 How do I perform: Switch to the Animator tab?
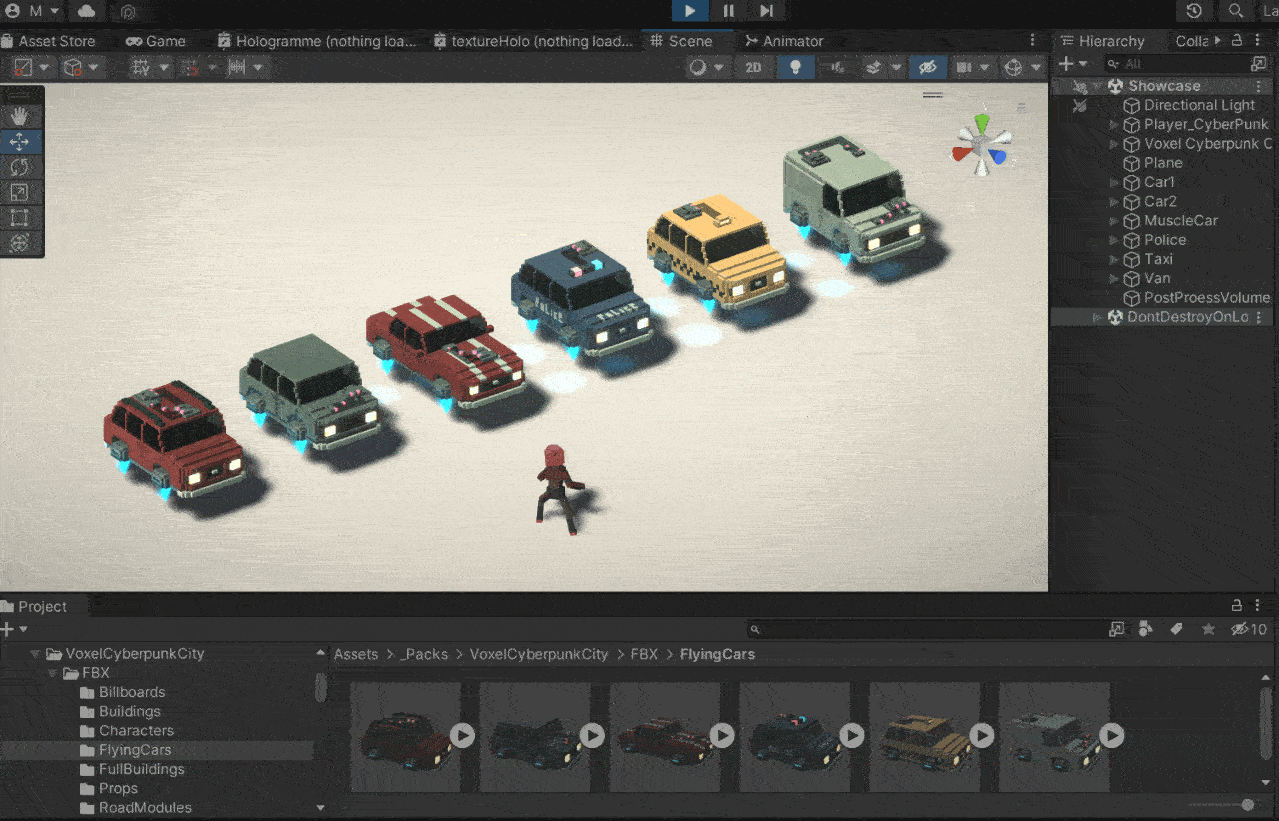click(x=784, y=41)
